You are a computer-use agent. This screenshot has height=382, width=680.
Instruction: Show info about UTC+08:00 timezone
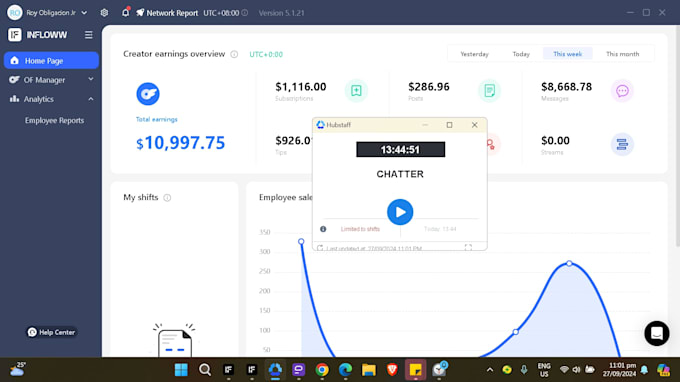(245, 13)
